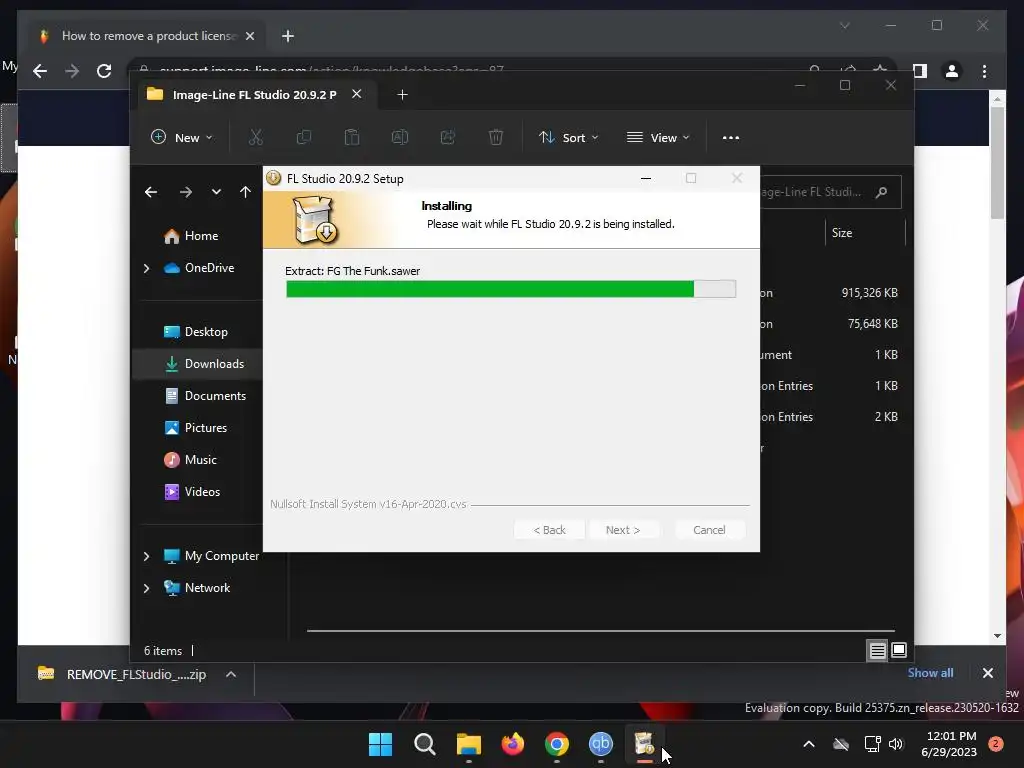1024x768 pixels.
Task: Open a new Chrome tab
Action: [x=288, y=36]
